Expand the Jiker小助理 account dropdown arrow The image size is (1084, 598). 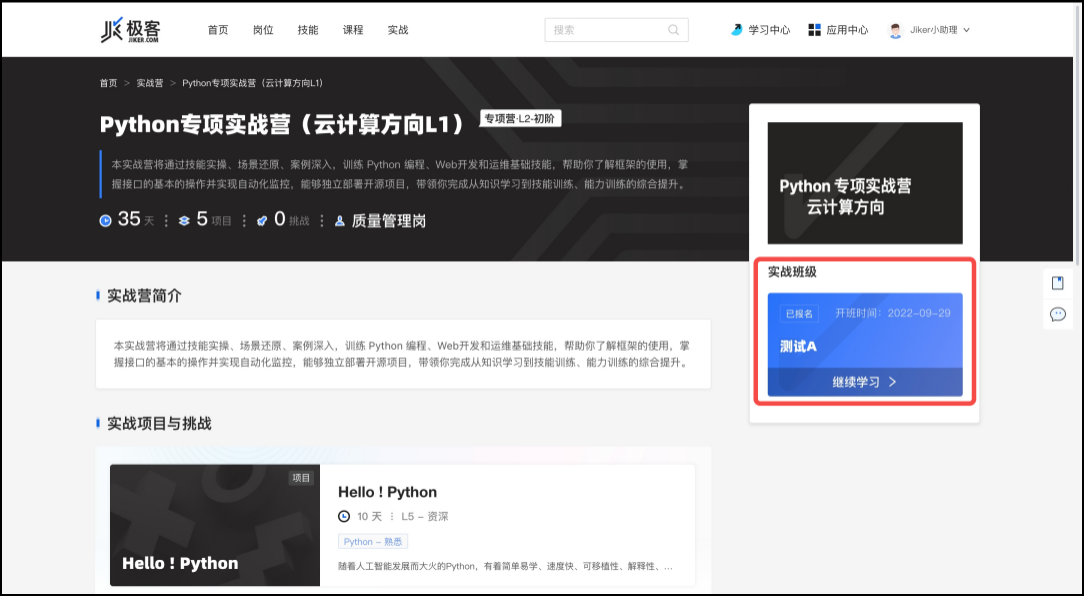(966, 30)
